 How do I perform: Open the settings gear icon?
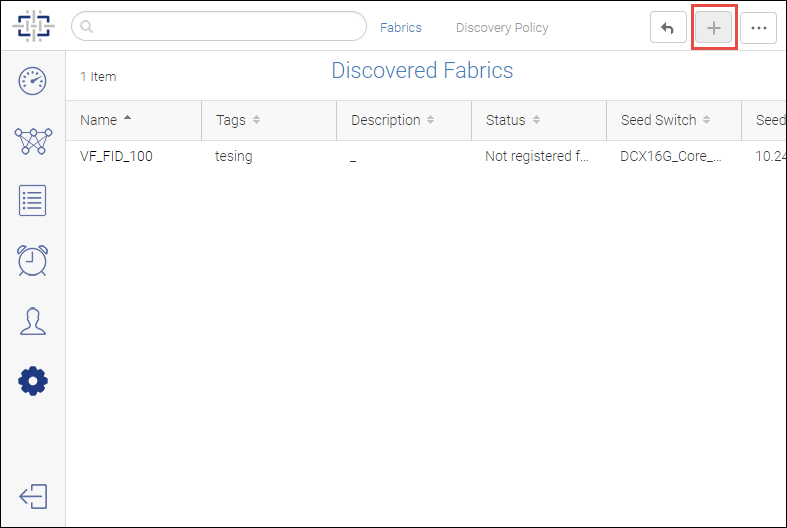33,381
